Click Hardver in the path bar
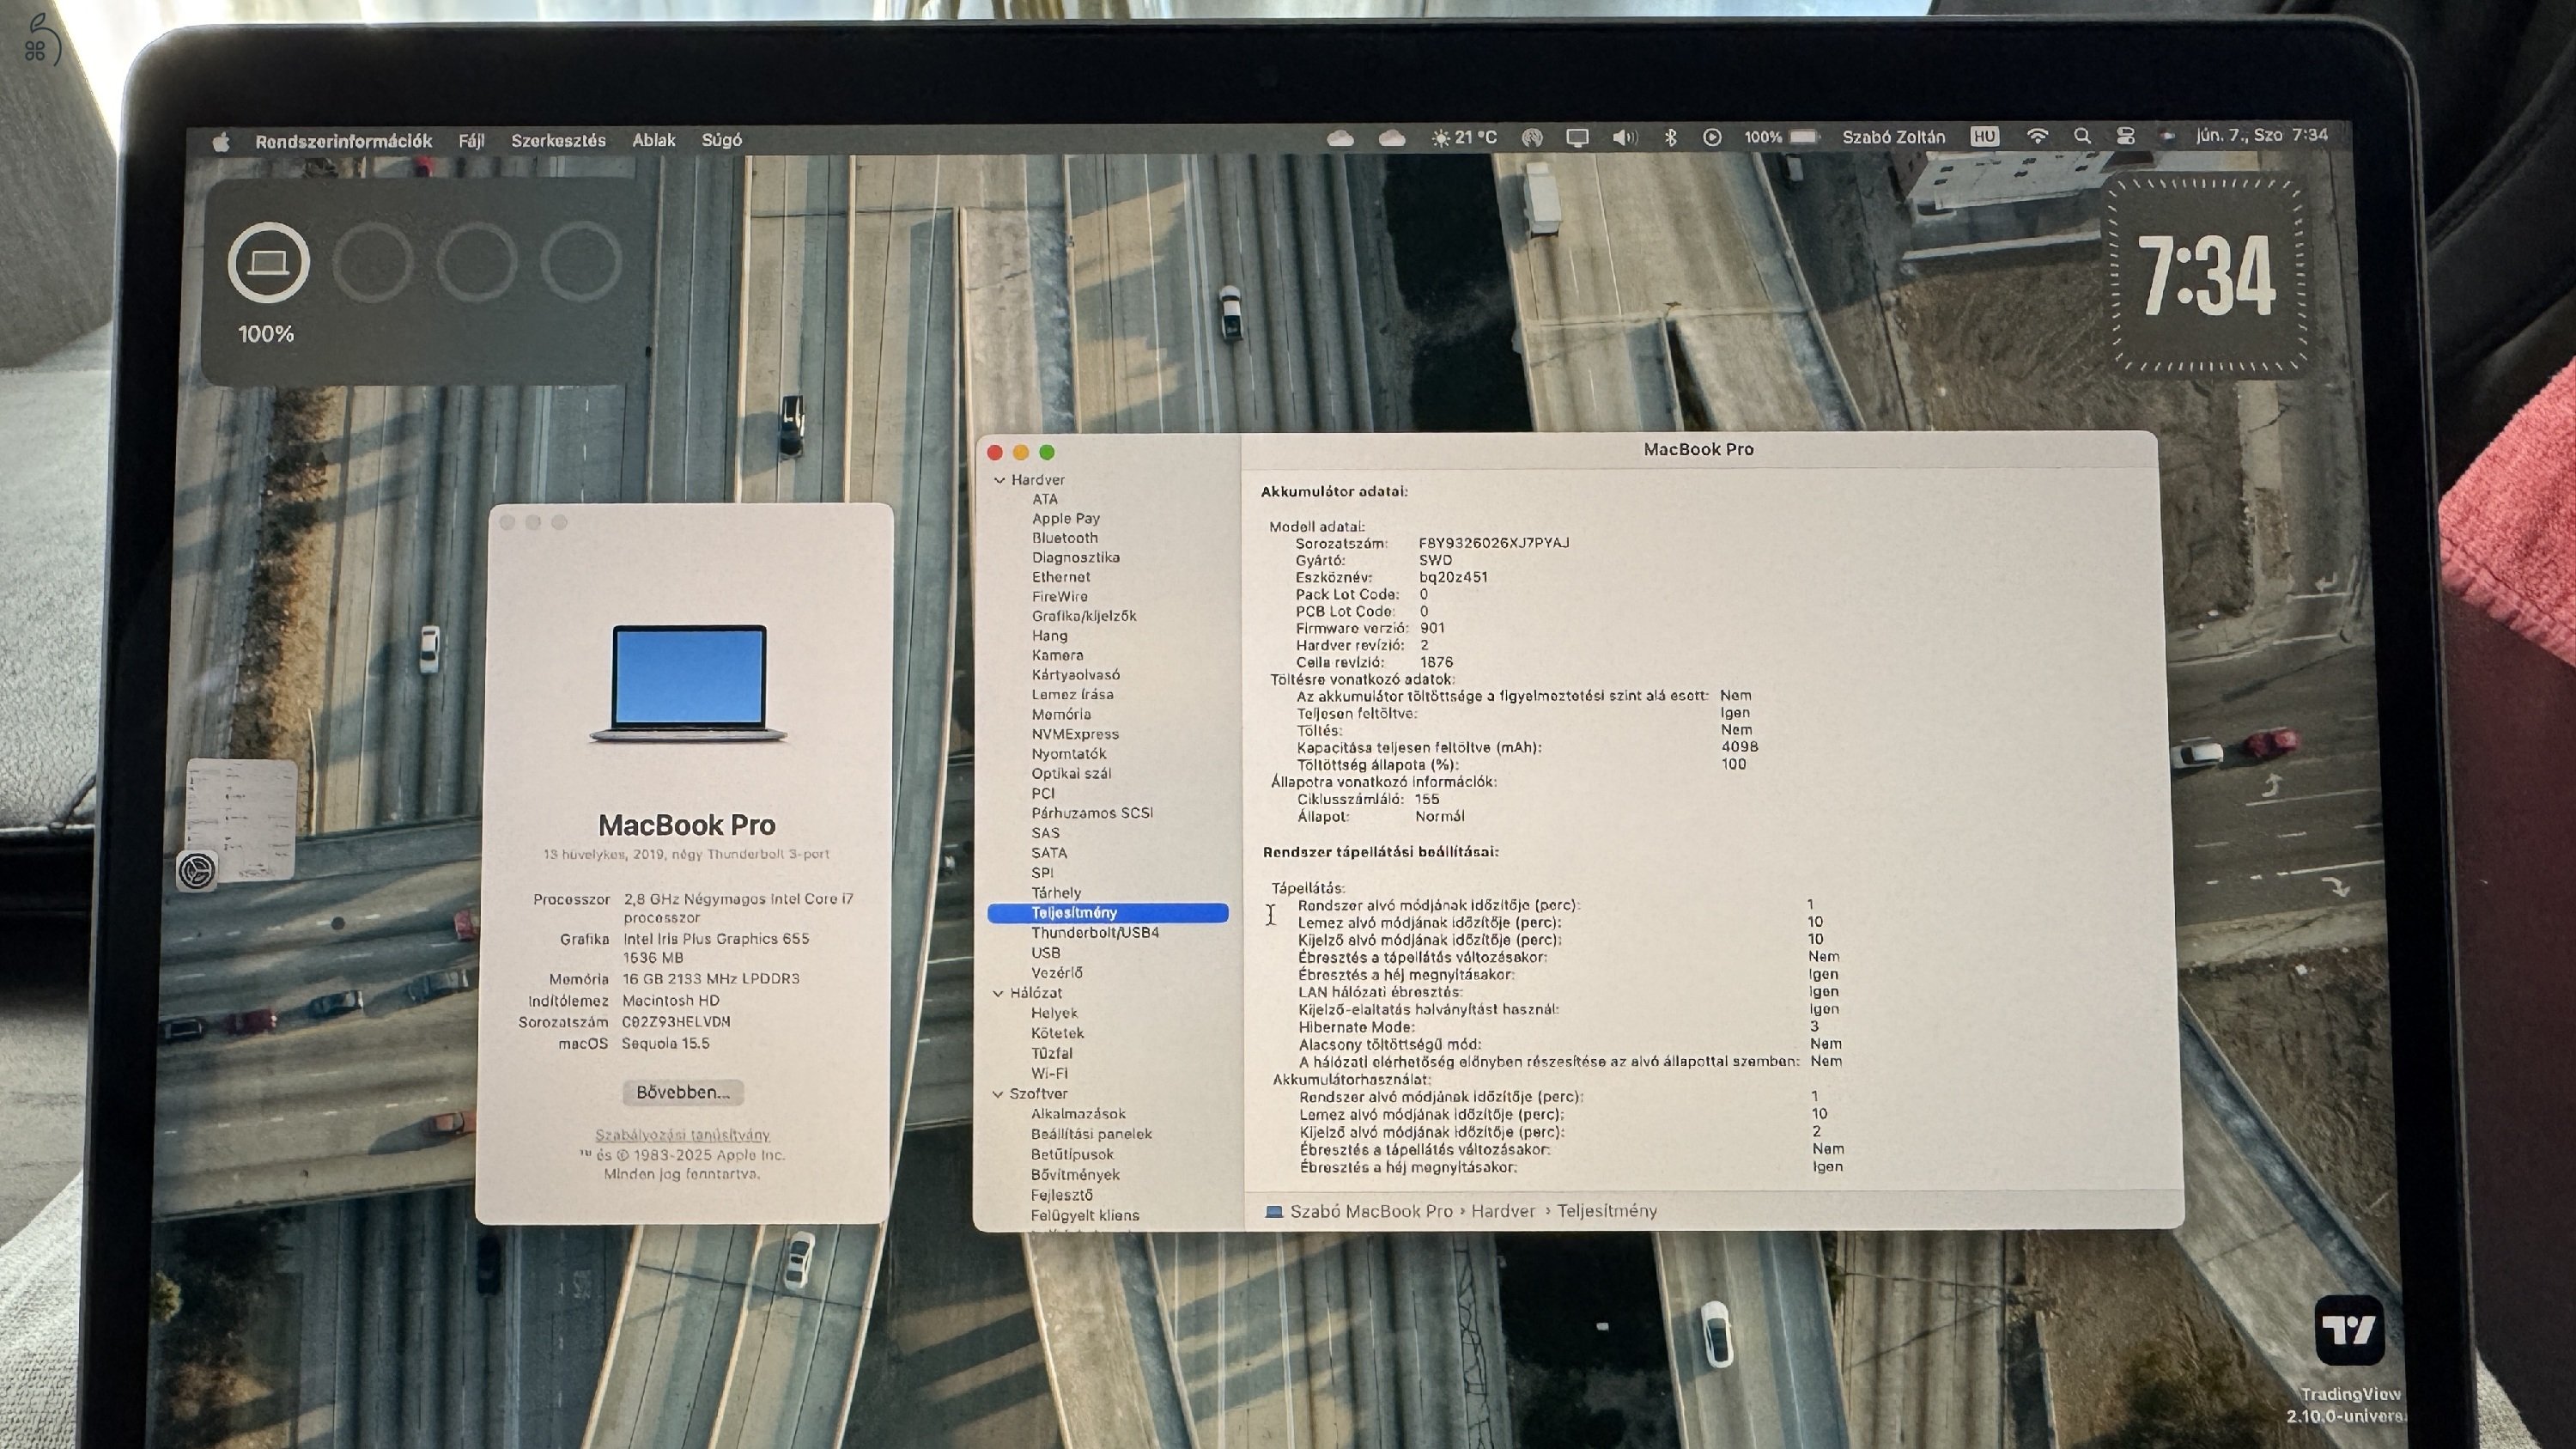This screenshot has height=1449, width=2576. (x=1502, y=1211)
